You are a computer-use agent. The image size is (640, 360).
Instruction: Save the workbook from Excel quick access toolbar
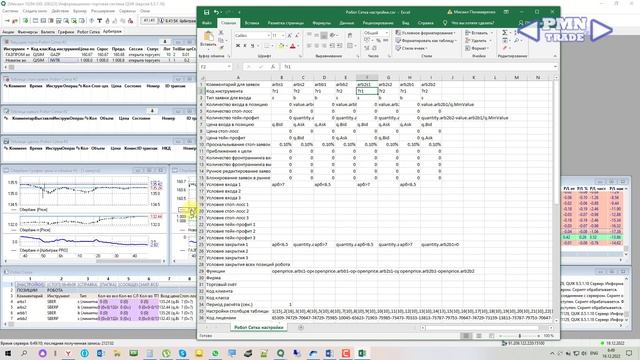coord(206,12)
